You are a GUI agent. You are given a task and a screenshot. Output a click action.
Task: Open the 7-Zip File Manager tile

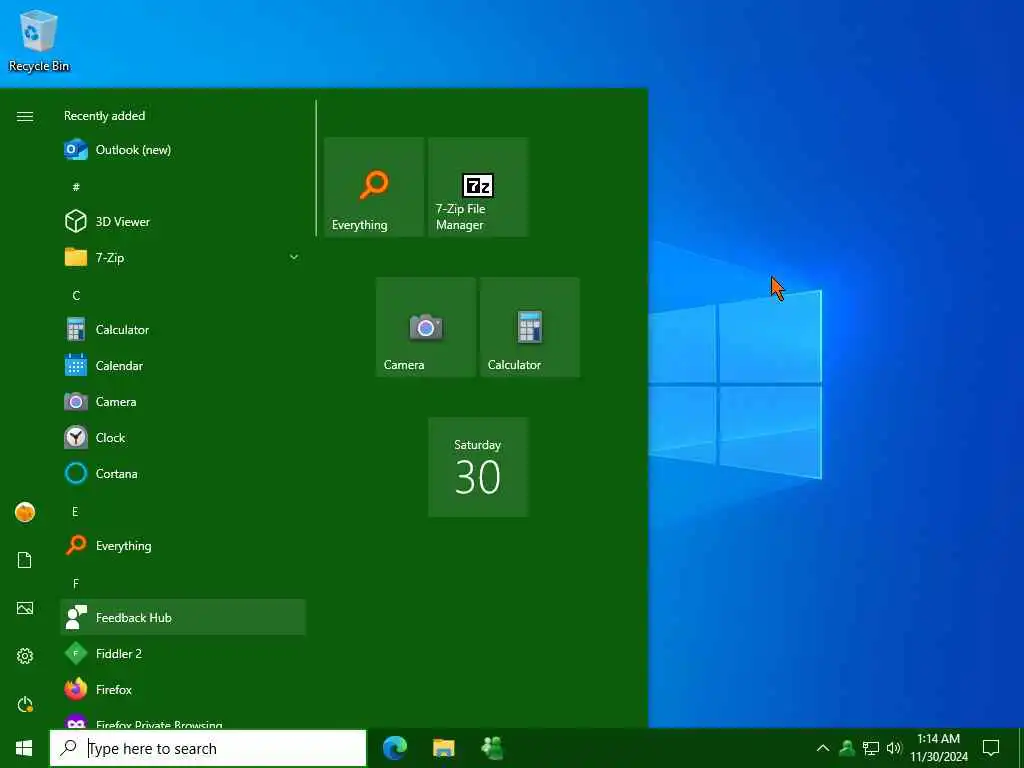click(x=478, y=187)
